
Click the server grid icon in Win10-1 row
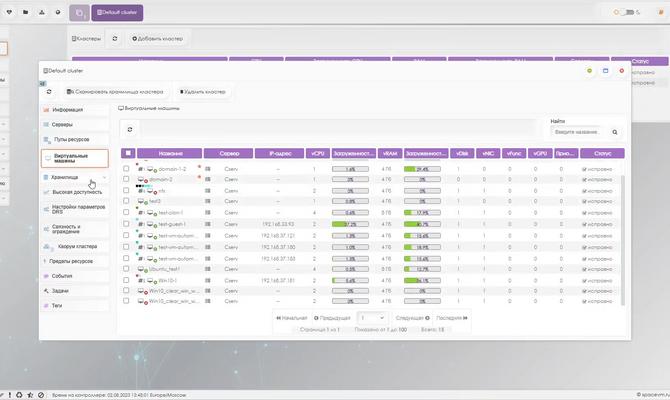tap(208, 281)
